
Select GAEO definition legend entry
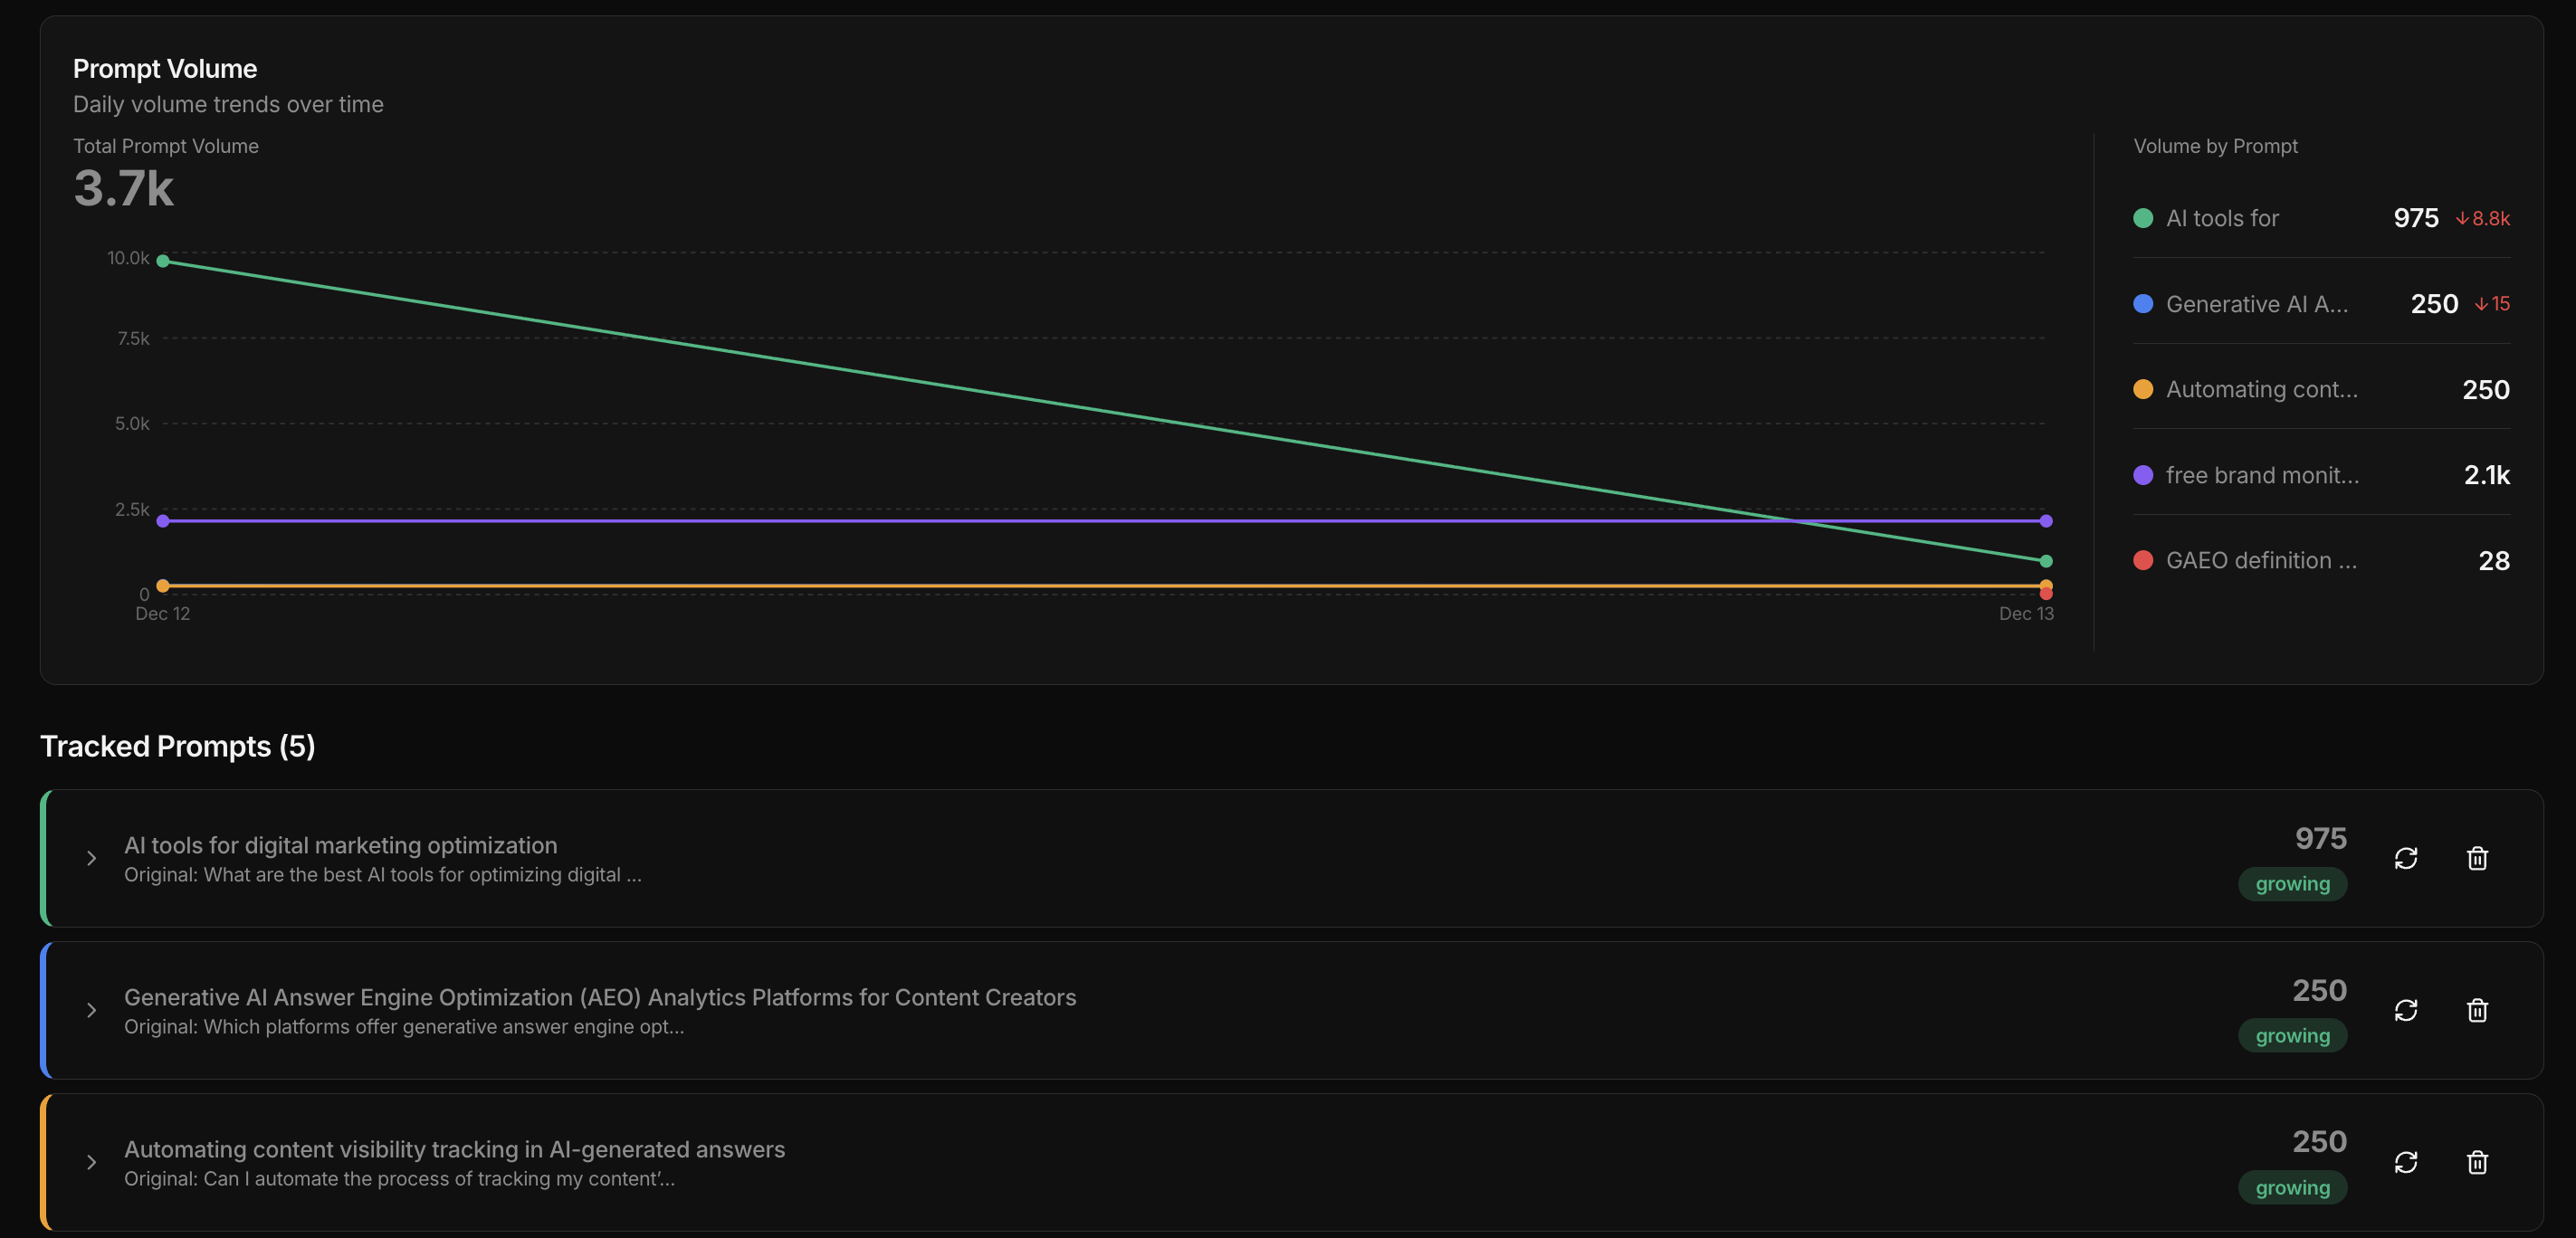(x=2260, y=560)
